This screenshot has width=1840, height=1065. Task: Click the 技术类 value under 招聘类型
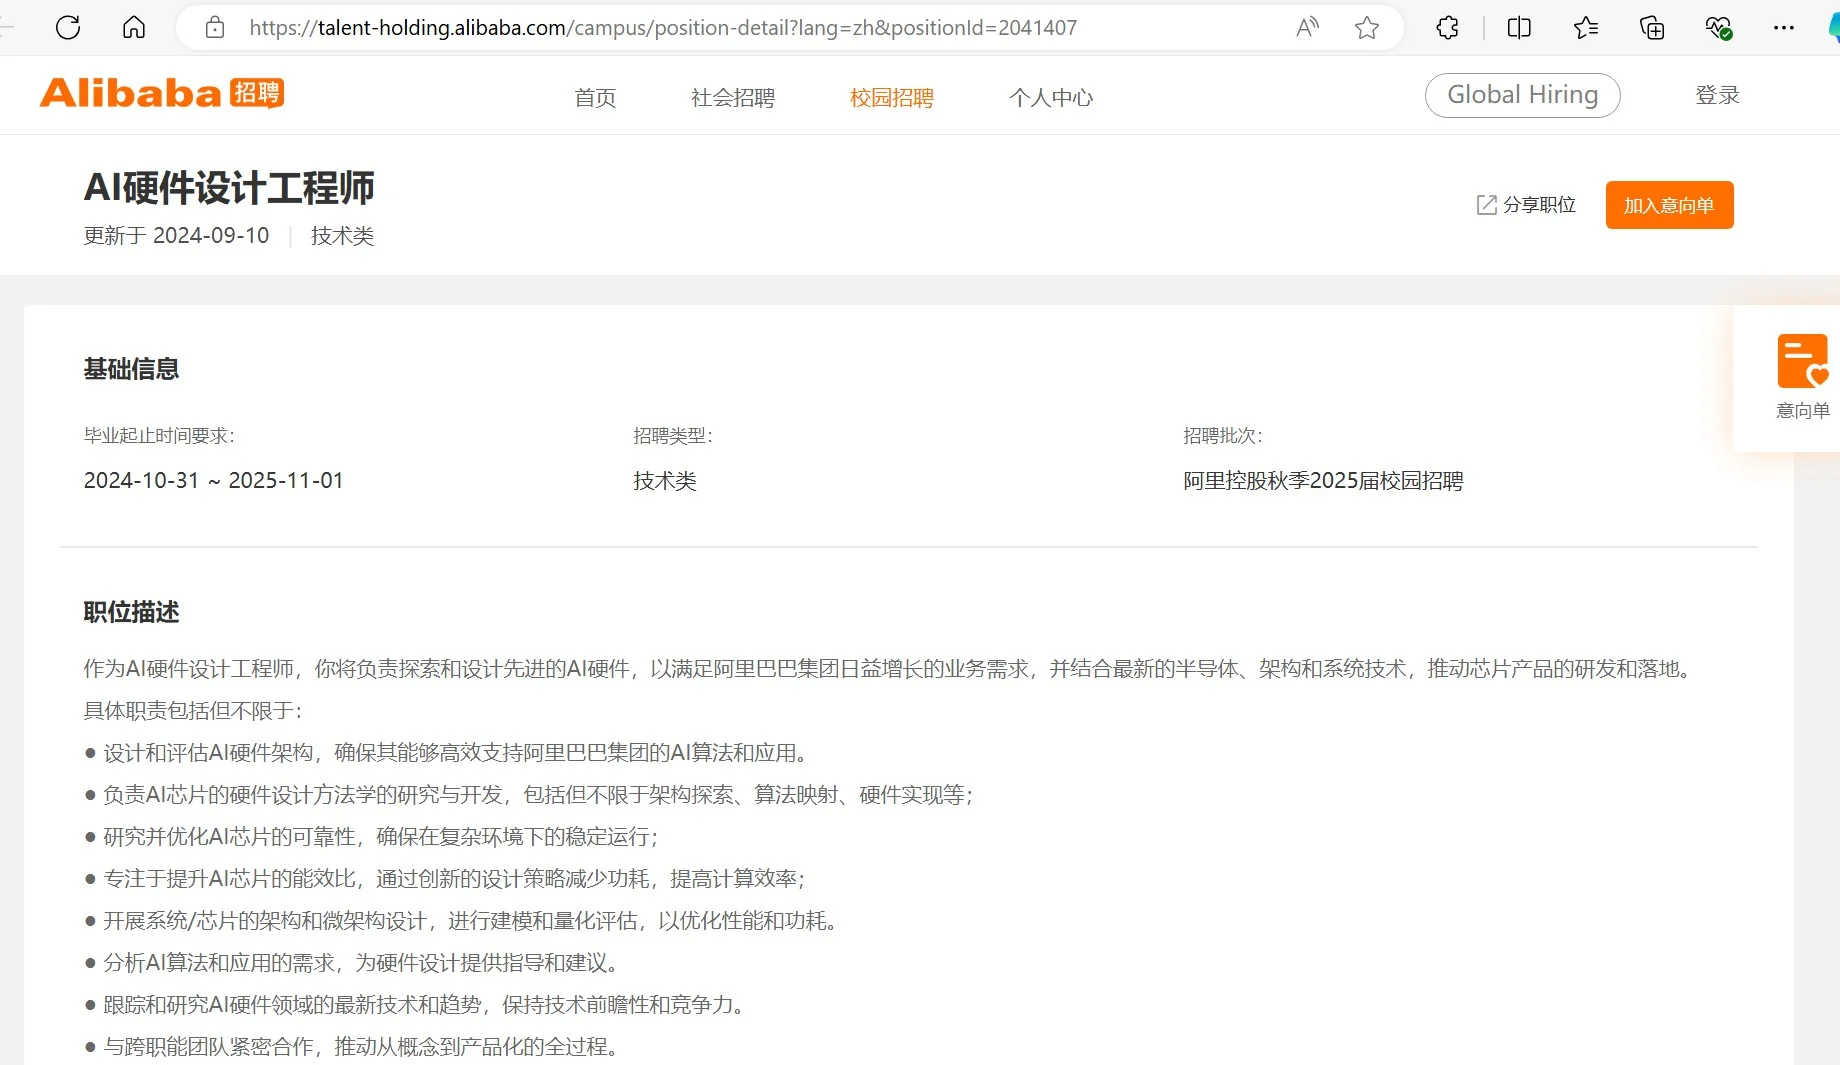click(x=665, y=481)
